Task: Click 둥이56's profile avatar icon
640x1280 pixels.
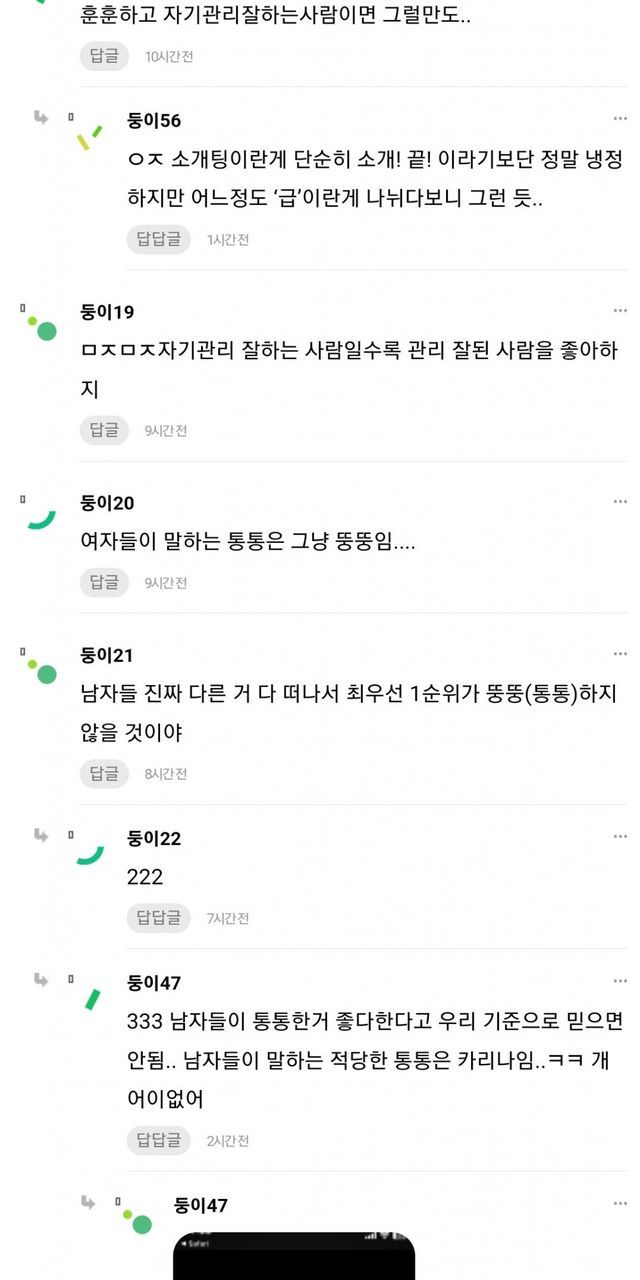Action: pos(90,136)
